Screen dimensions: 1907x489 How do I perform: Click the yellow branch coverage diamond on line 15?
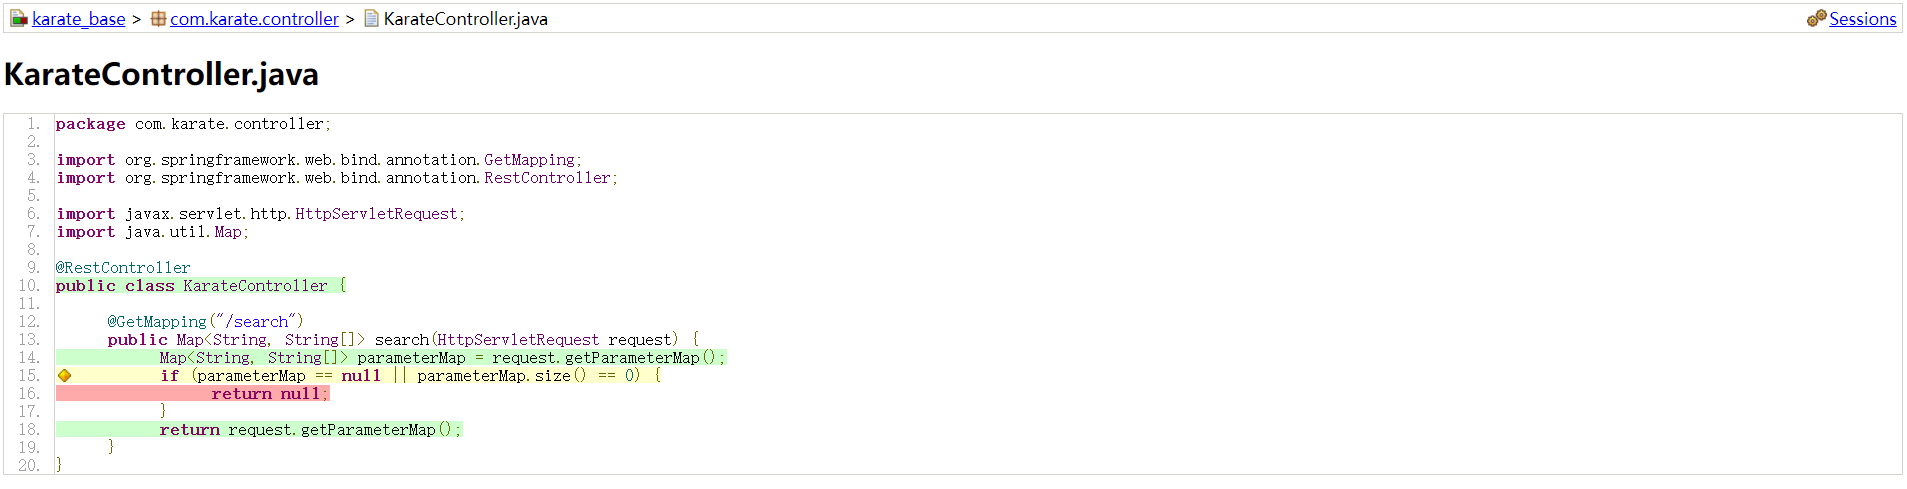[x=64, y=376]
